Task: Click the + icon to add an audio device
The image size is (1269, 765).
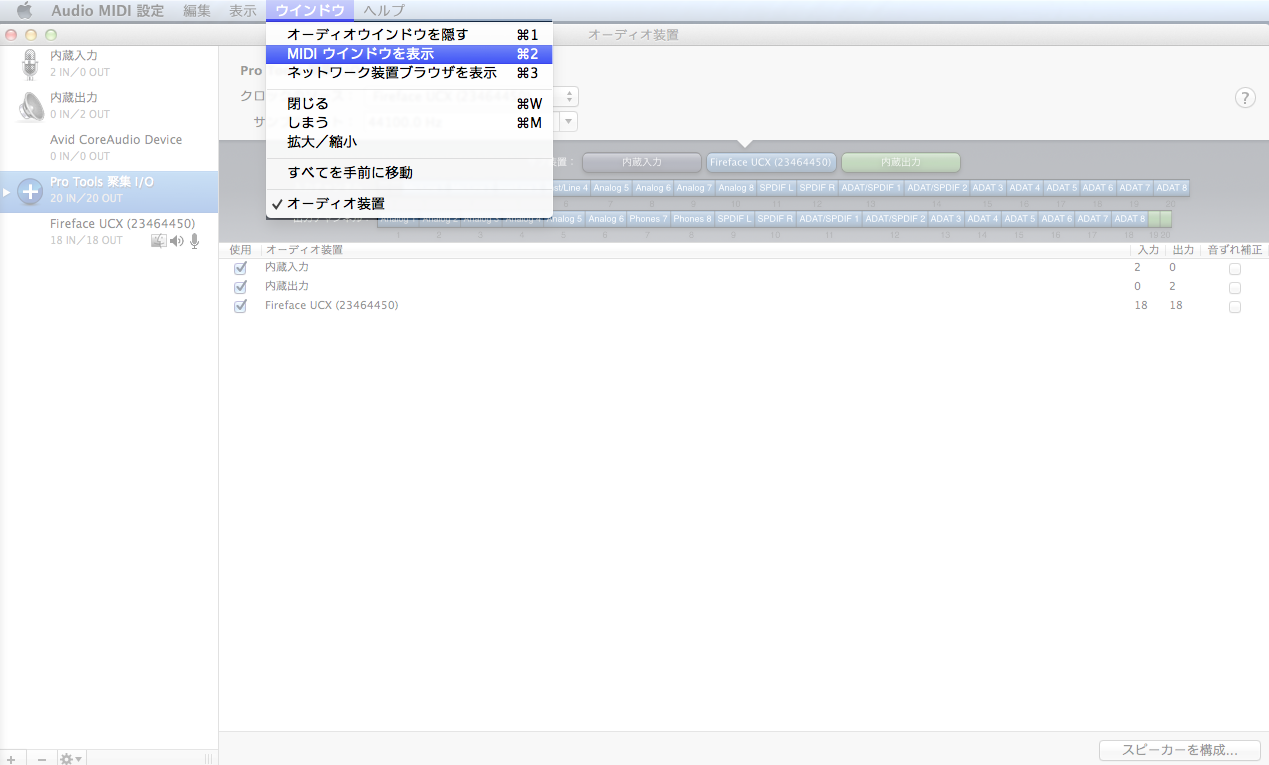Action: click(x=10, y=757)
